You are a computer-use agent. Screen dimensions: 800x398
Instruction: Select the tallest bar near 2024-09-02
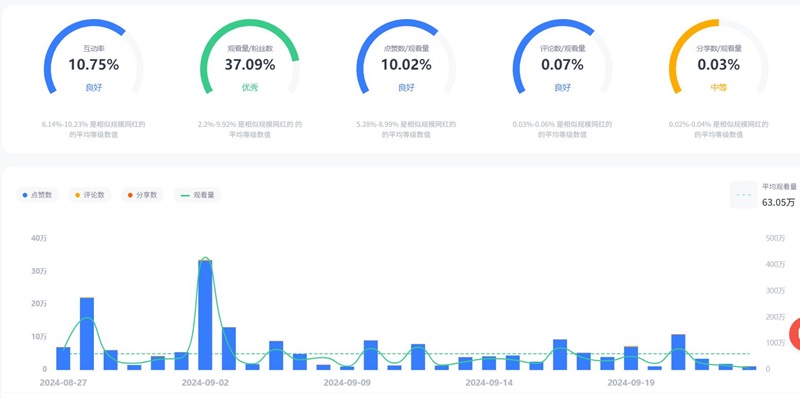pos(205,315)
